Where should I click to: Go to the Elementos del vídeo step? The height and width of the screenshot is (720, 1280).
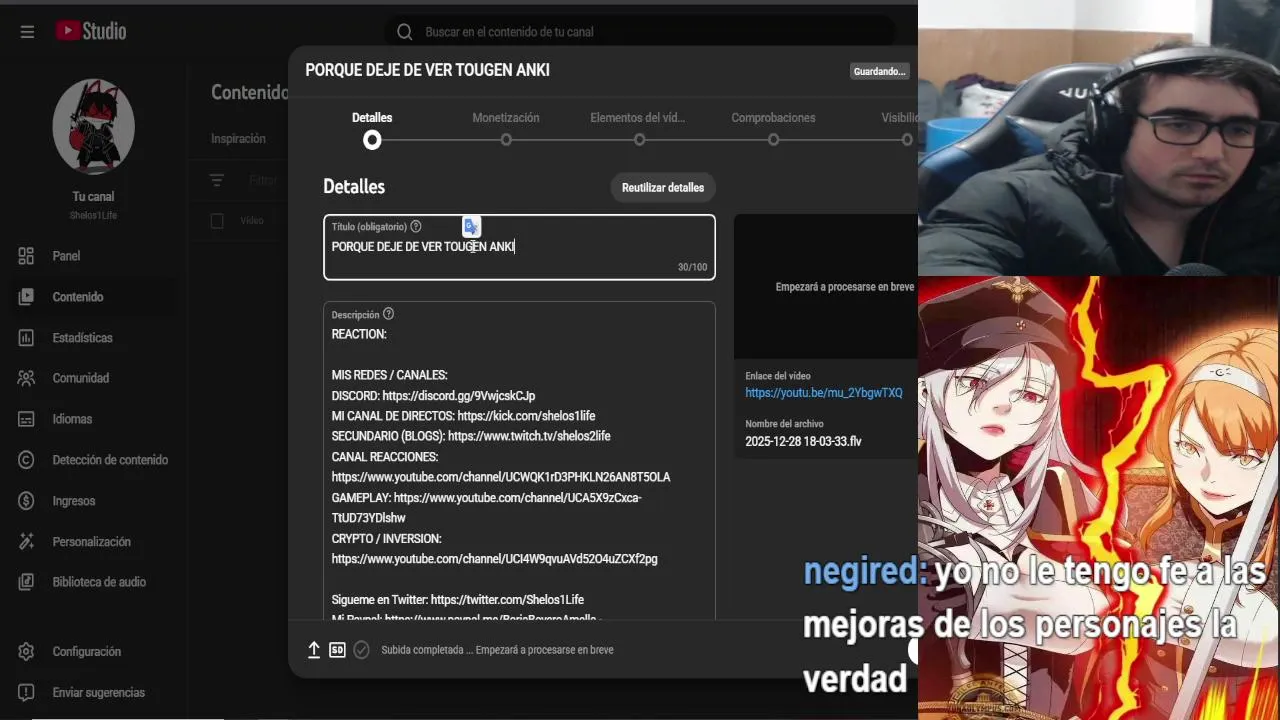pos(638,118)
